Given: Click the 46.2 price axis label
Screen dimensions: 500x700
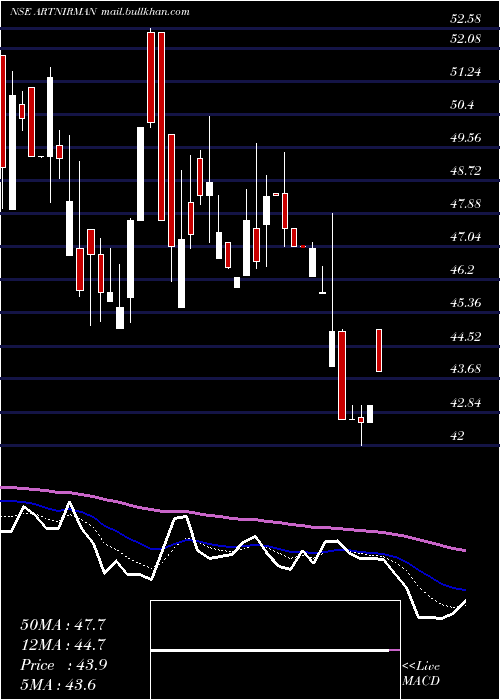Looking at the screenshot, I should click(x=464, y=270).
